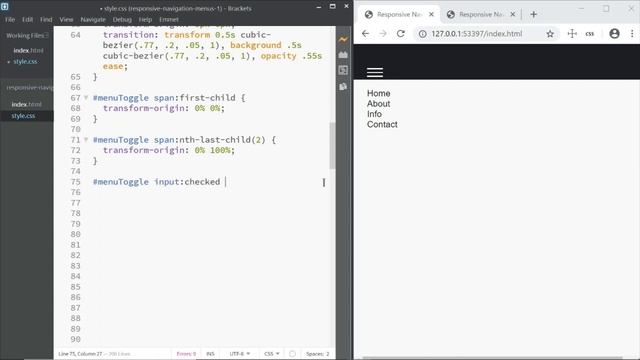Open the Edit menu
This screenshot has height=360, width=640.
click(27, 19)
